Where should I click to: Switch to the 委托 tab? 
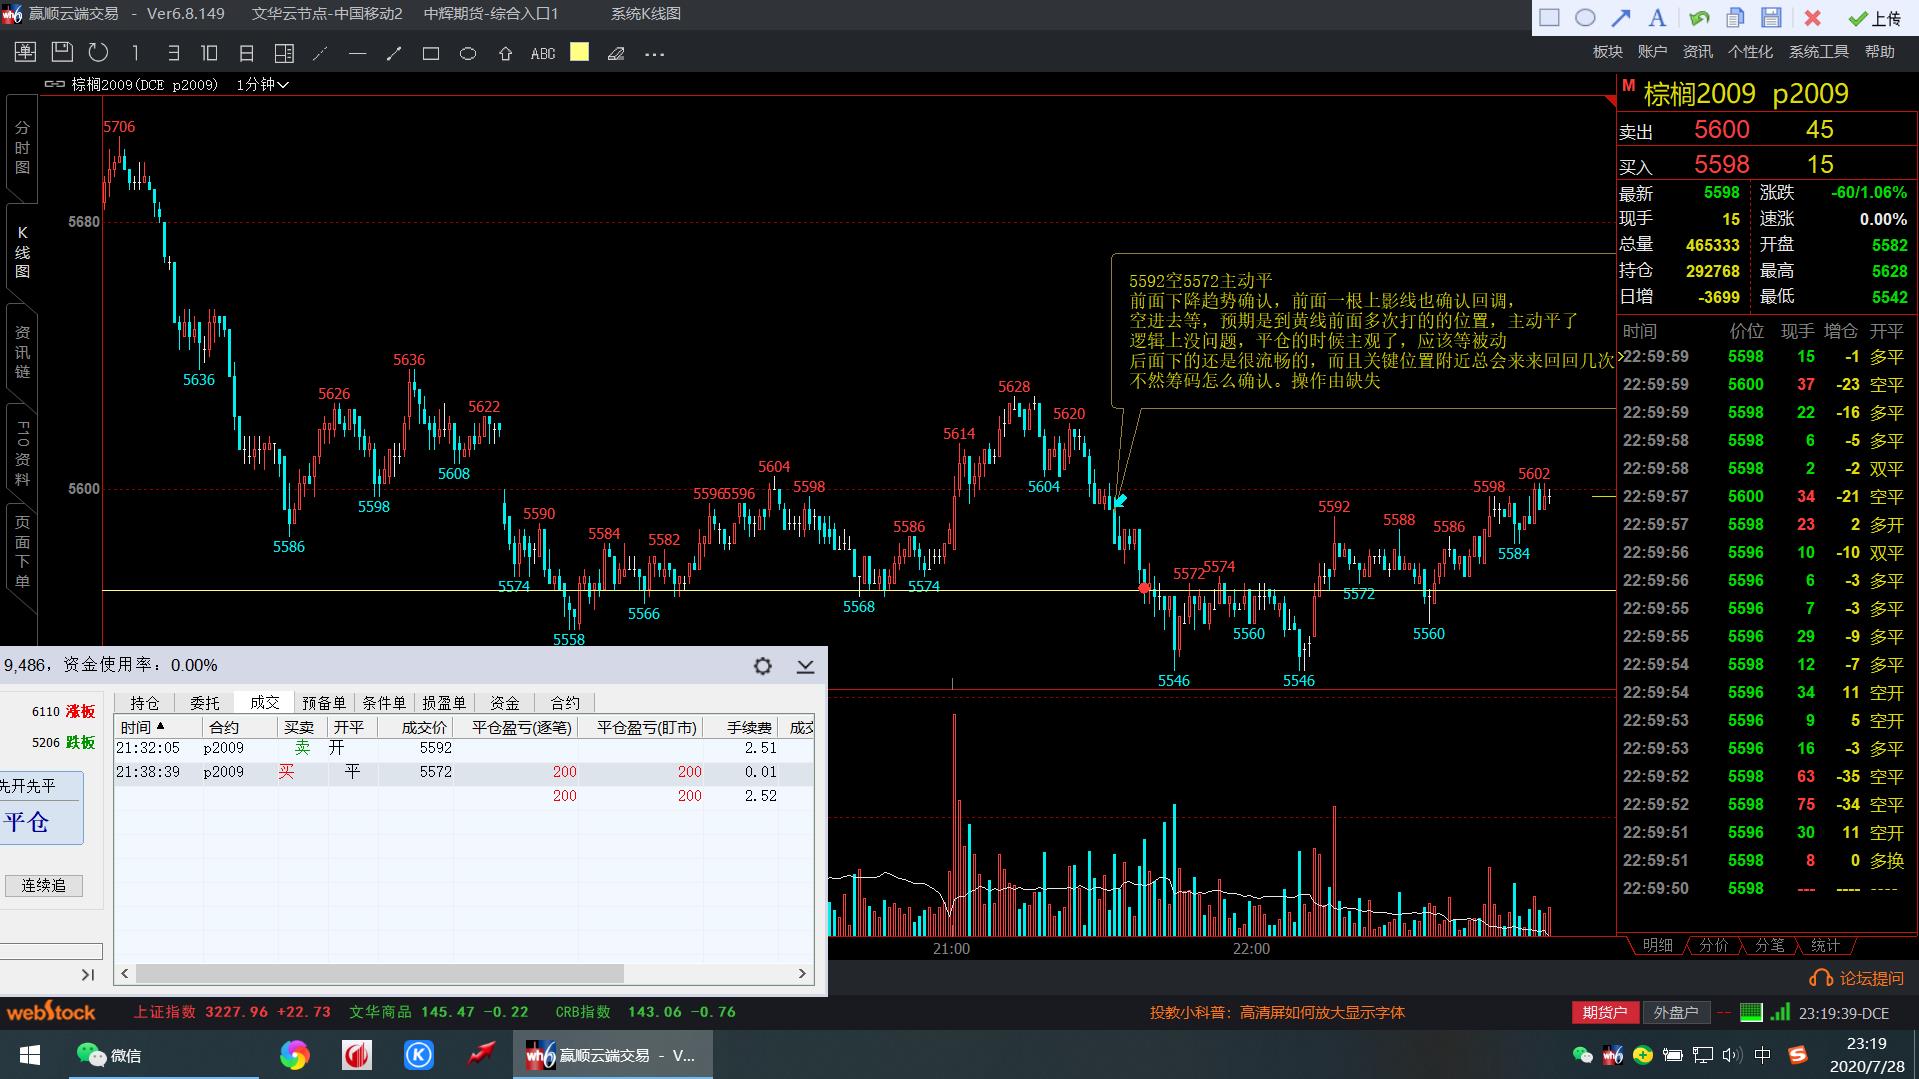pyautogui.click(x=205, y=703)
